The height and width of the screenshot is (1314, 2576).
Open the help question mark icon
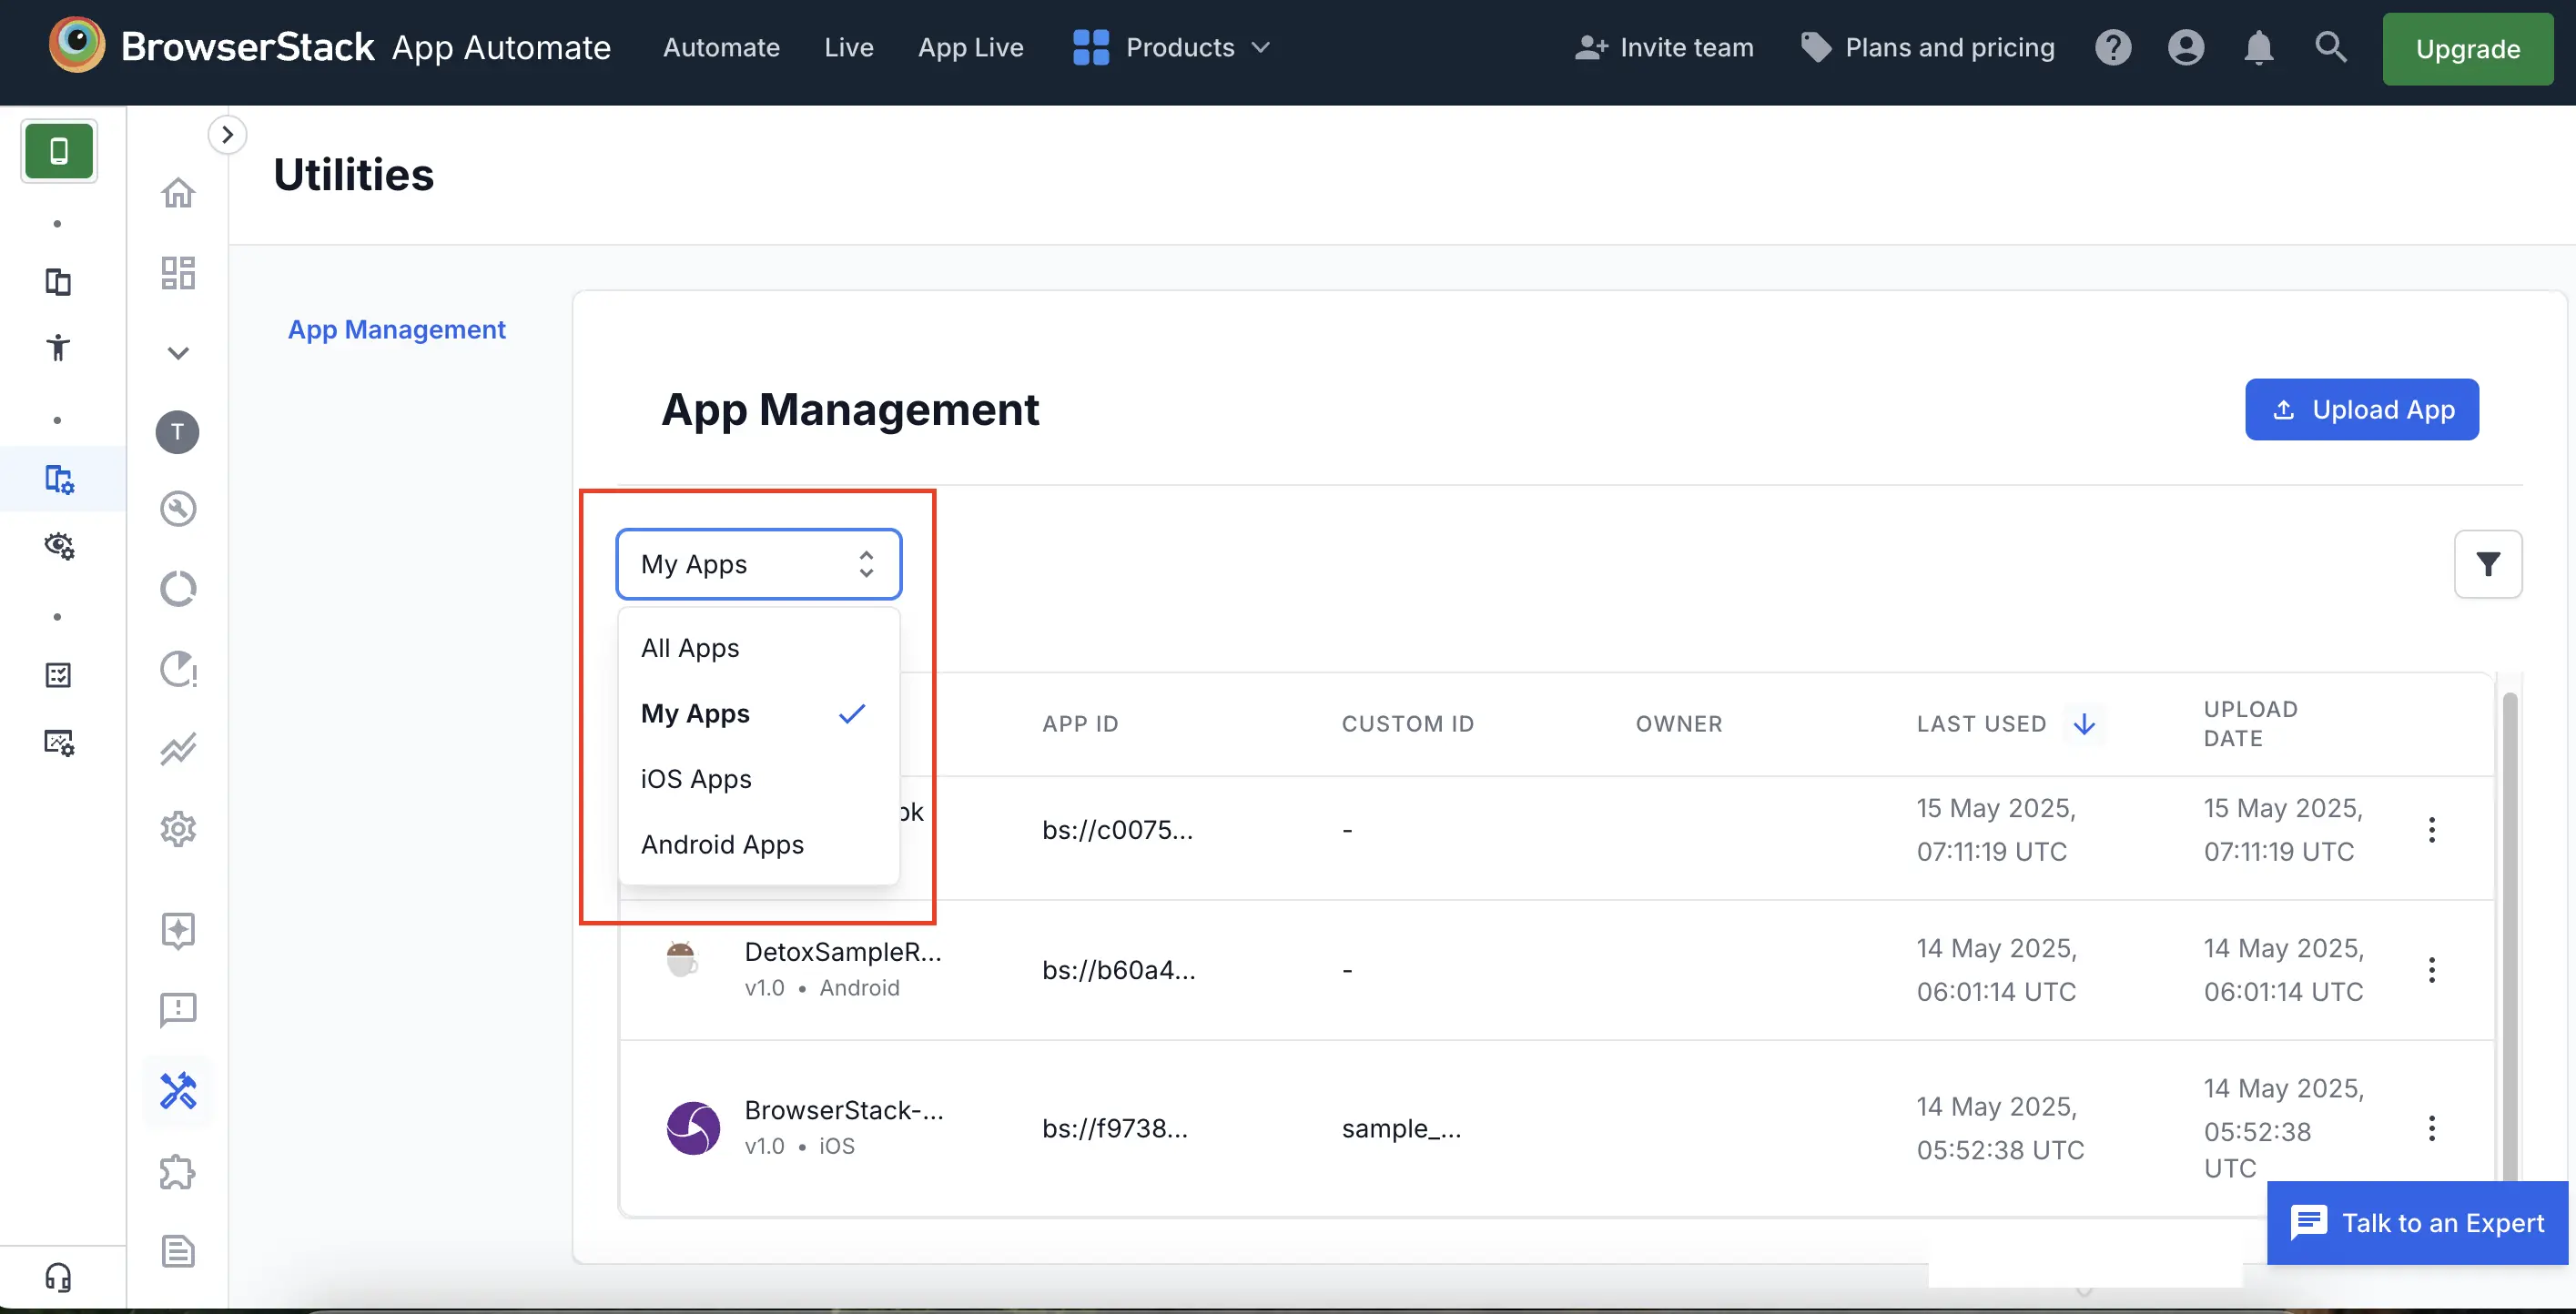pyautogui.click(x=2112, y=47)
